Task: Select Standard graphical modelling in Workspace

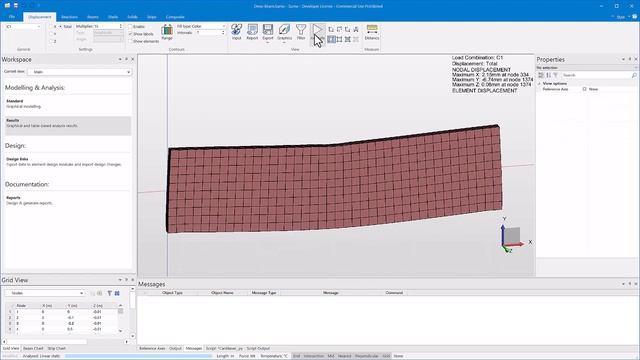Action: [68, 104]
